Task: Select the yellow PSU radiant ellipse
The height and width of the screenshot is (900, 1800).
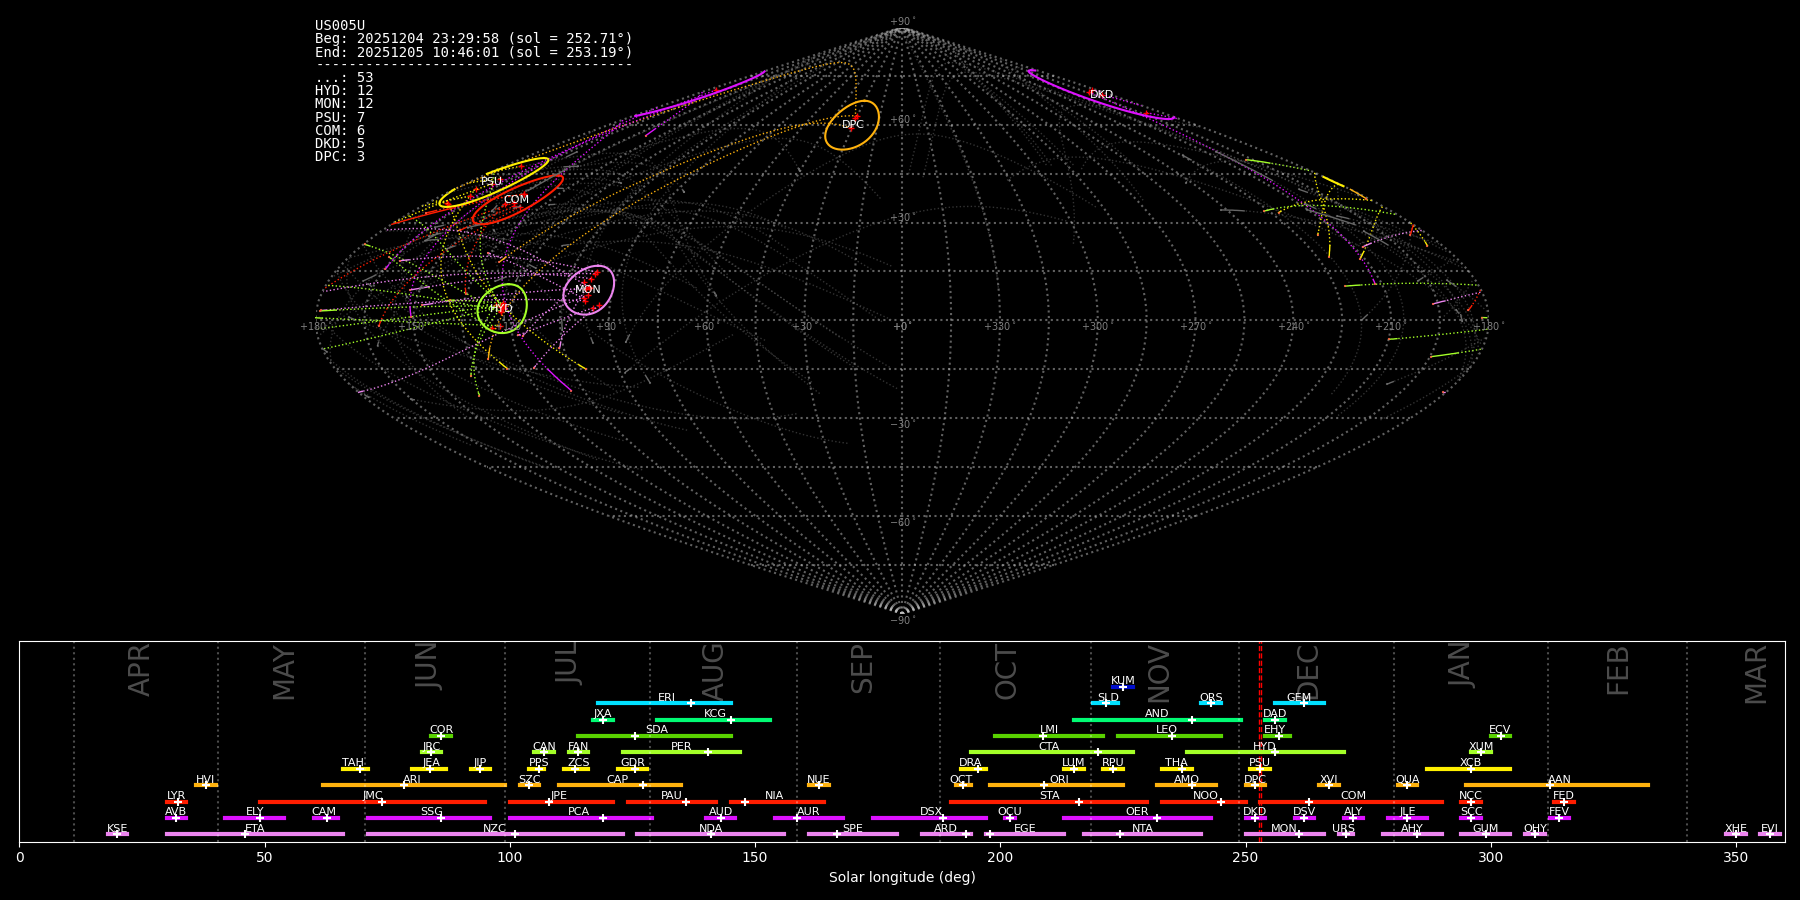Action: point(492,181)
